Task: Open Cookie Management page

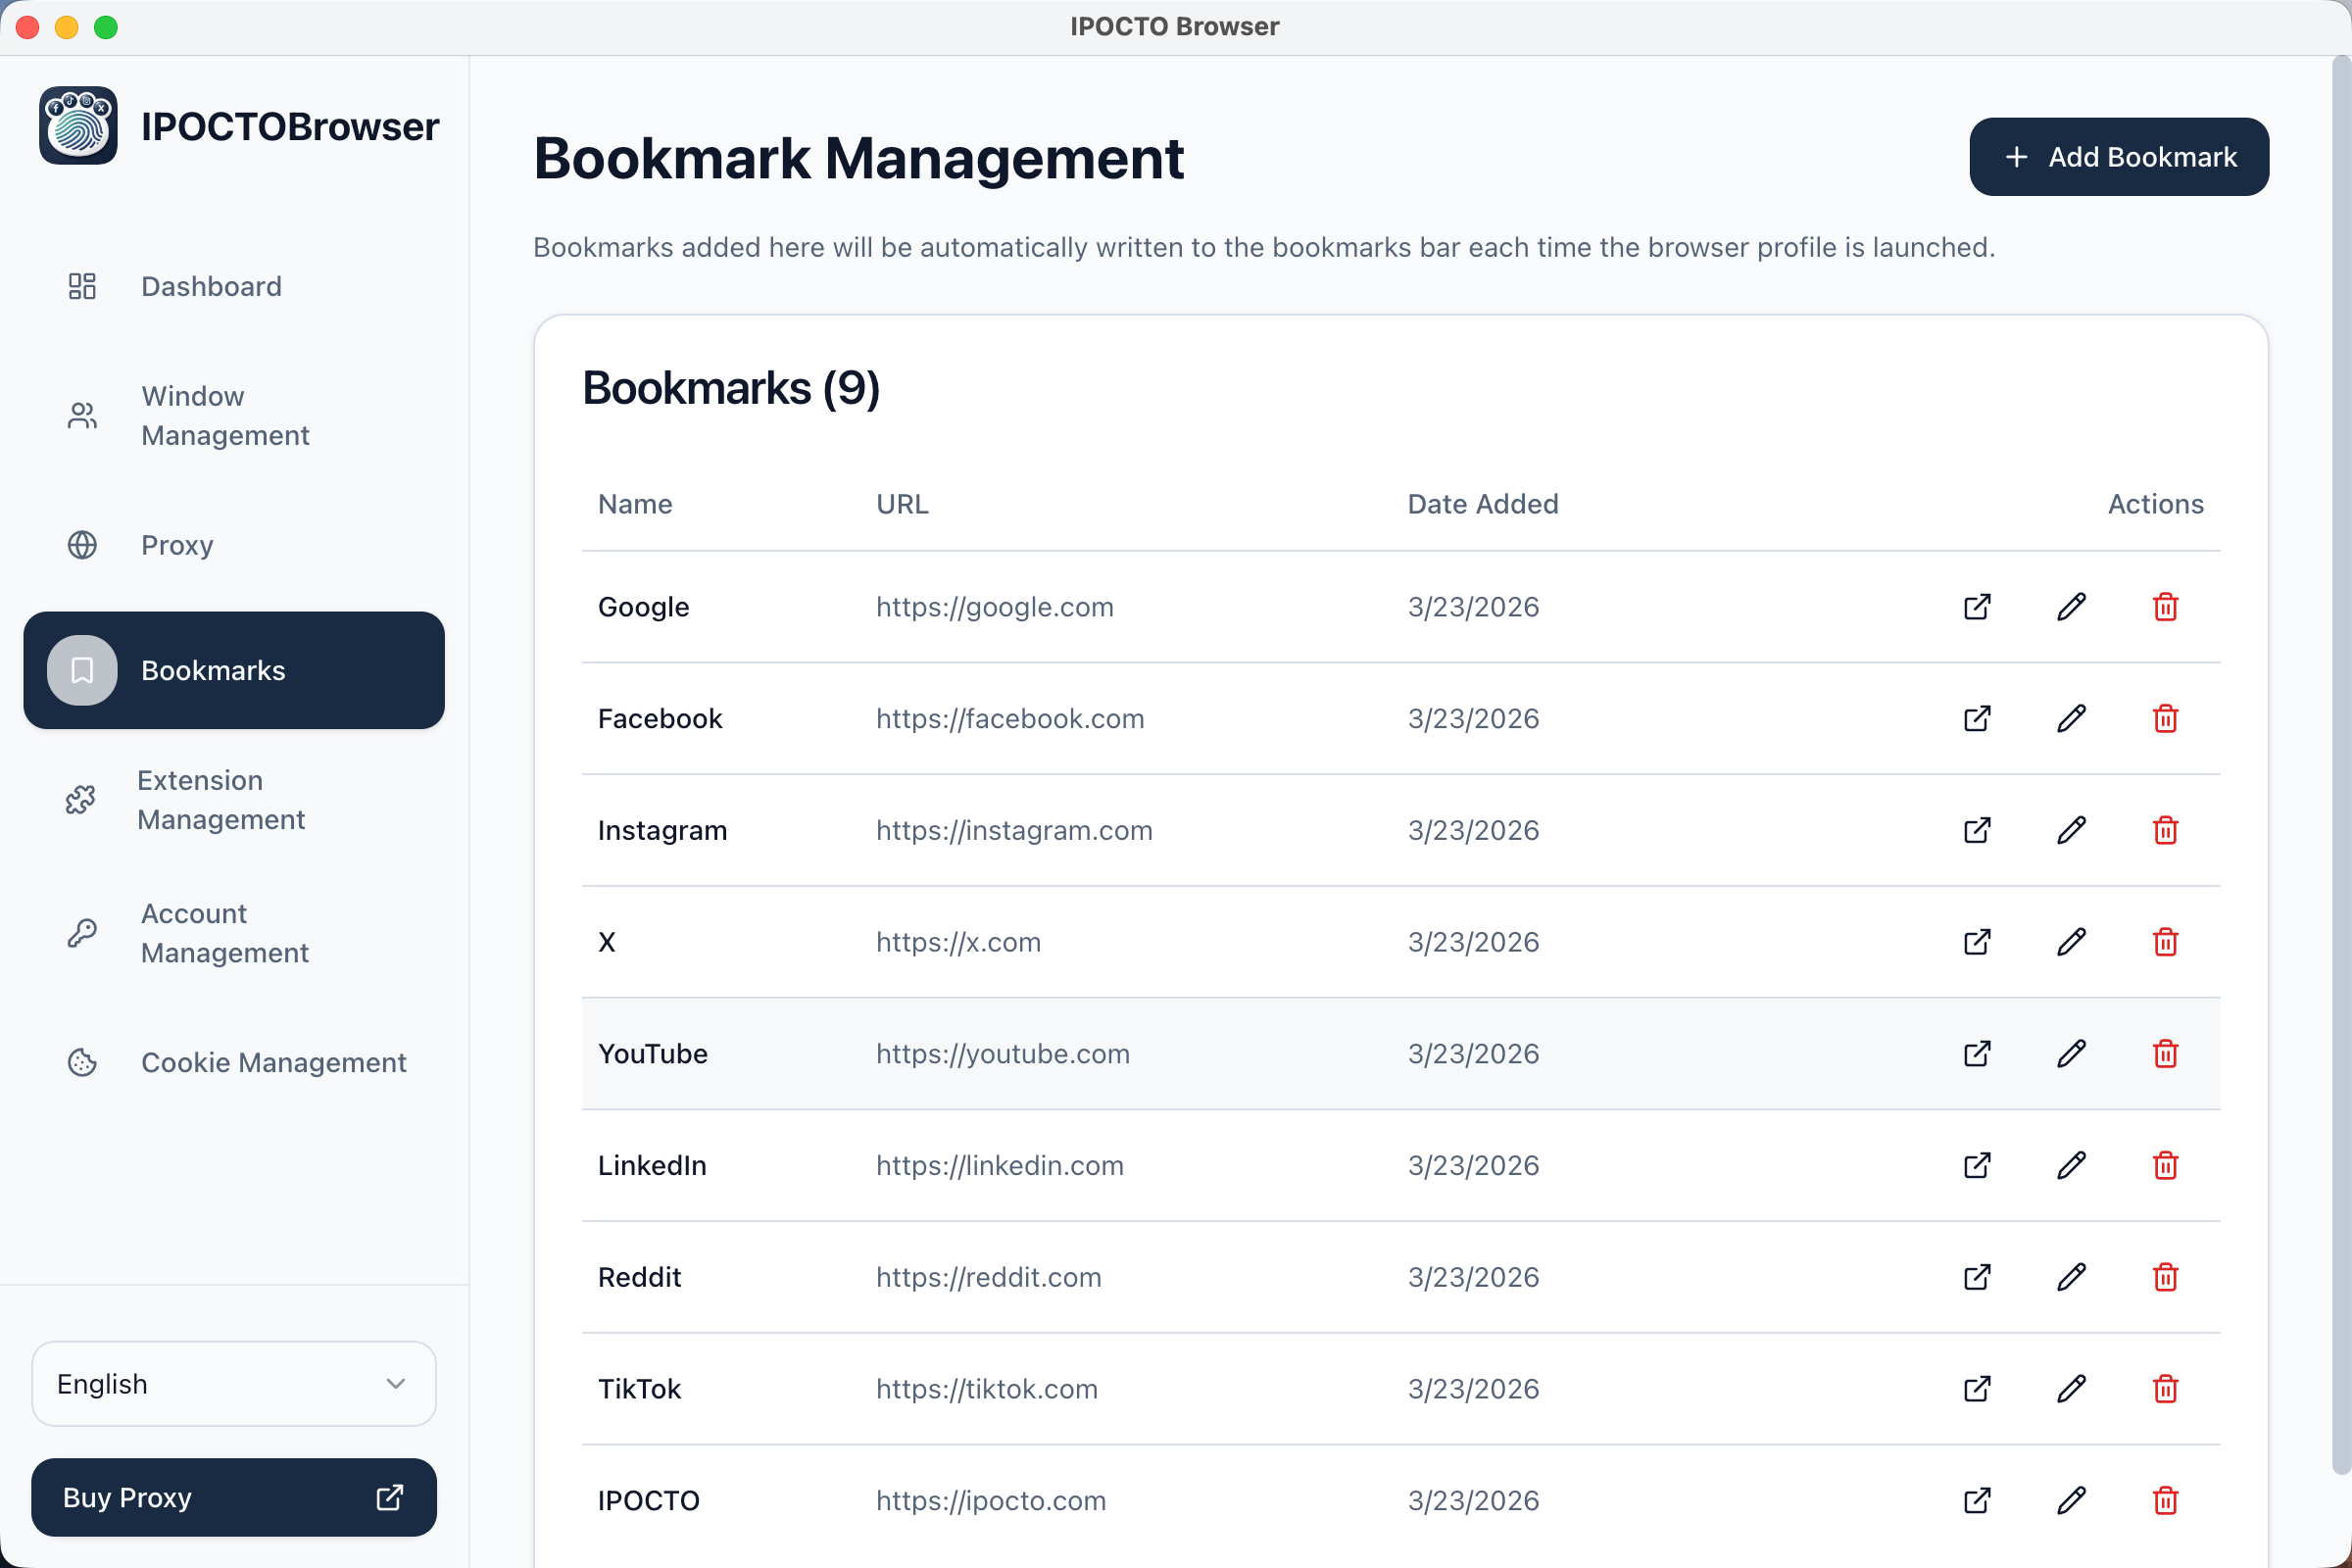Action: (x=234, y=1062)
